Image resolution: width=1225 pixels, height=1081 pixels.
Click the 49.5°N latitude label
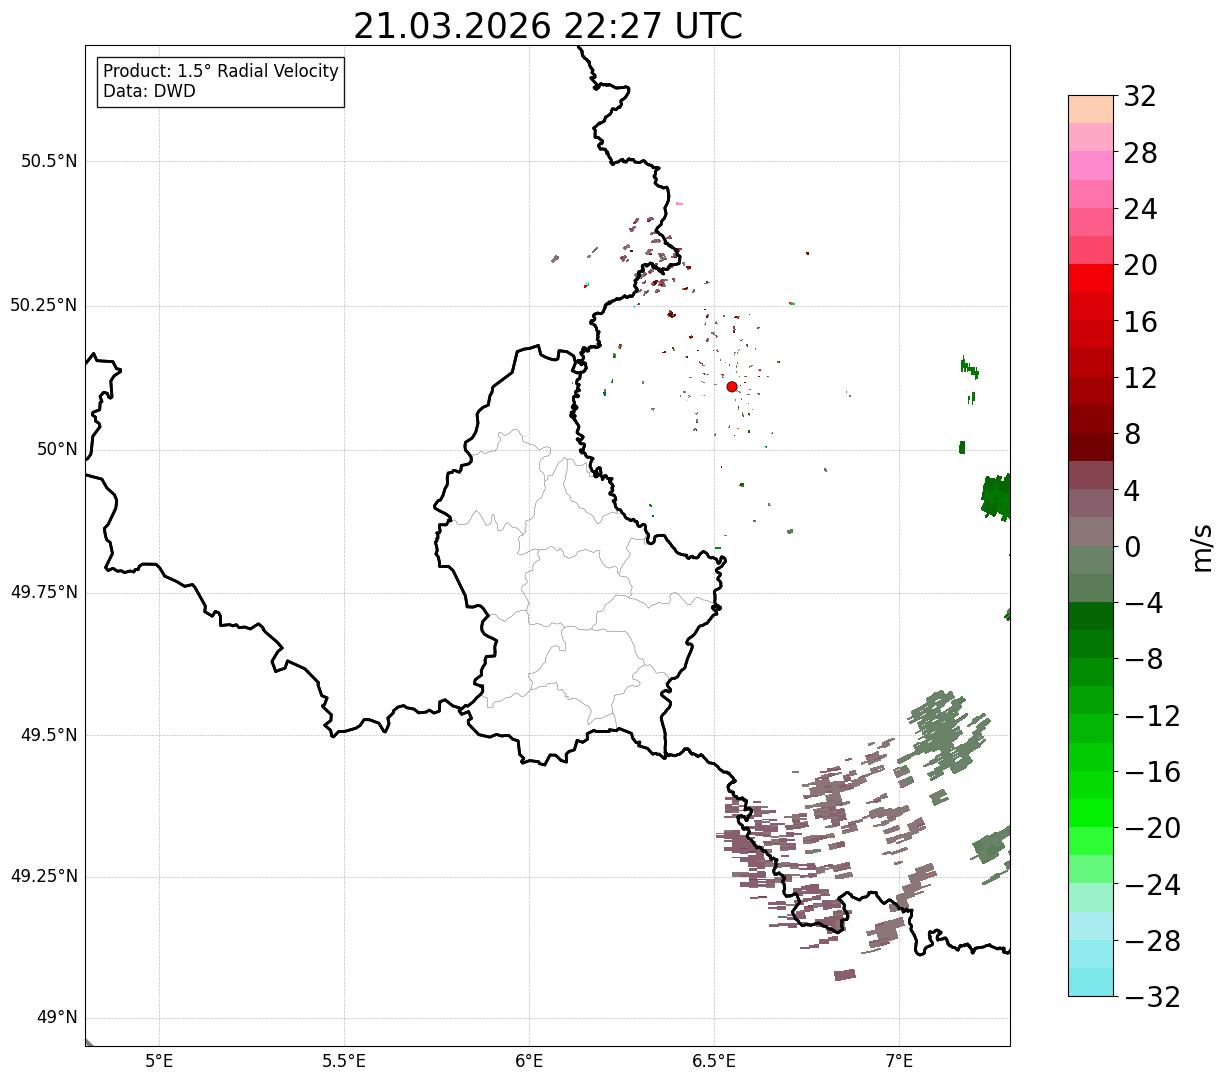pyautogui.click(x=49, y=735)
